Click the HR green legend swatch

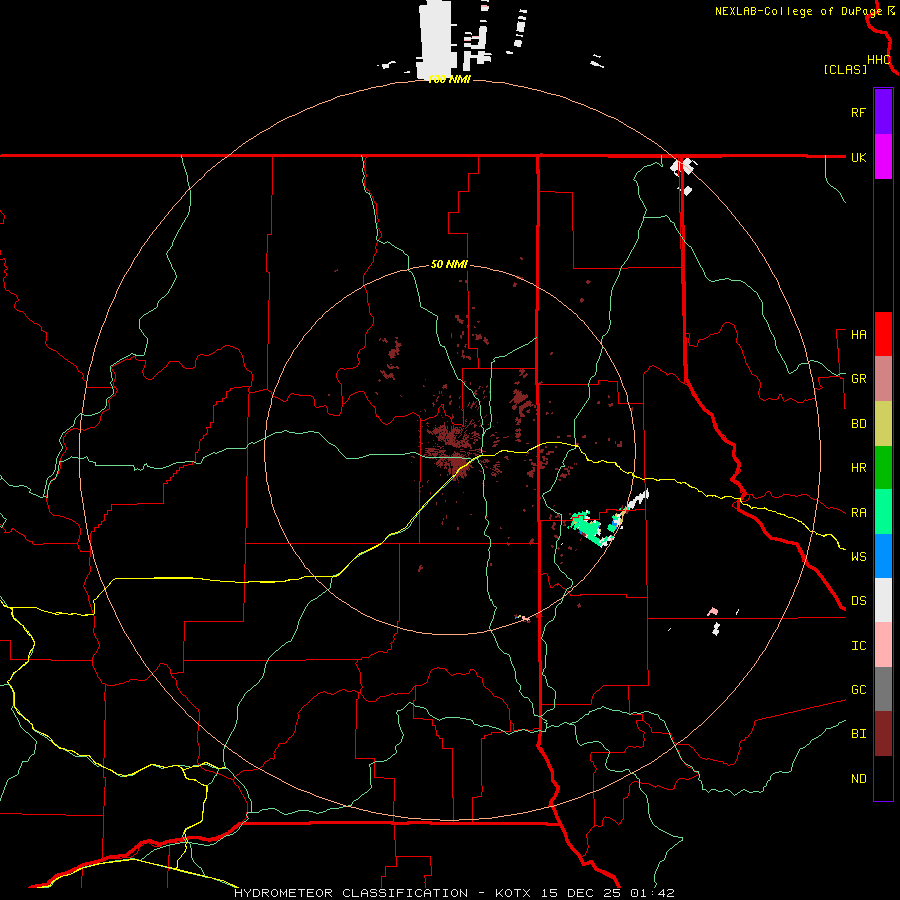click(883, 467)
